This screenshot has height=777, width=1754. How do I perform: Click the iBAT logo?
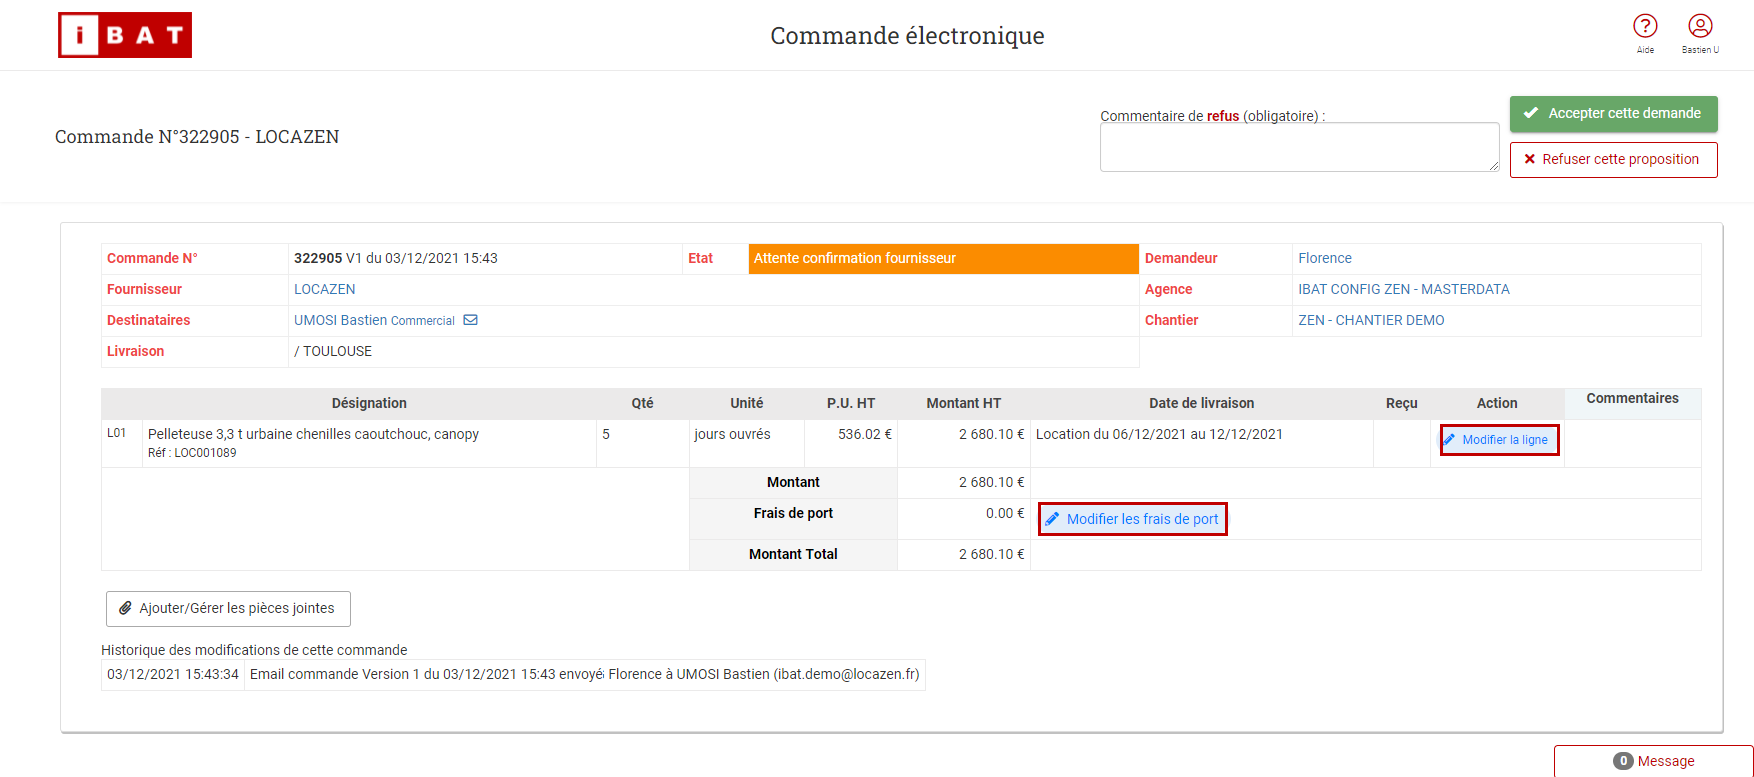[125, 35]
